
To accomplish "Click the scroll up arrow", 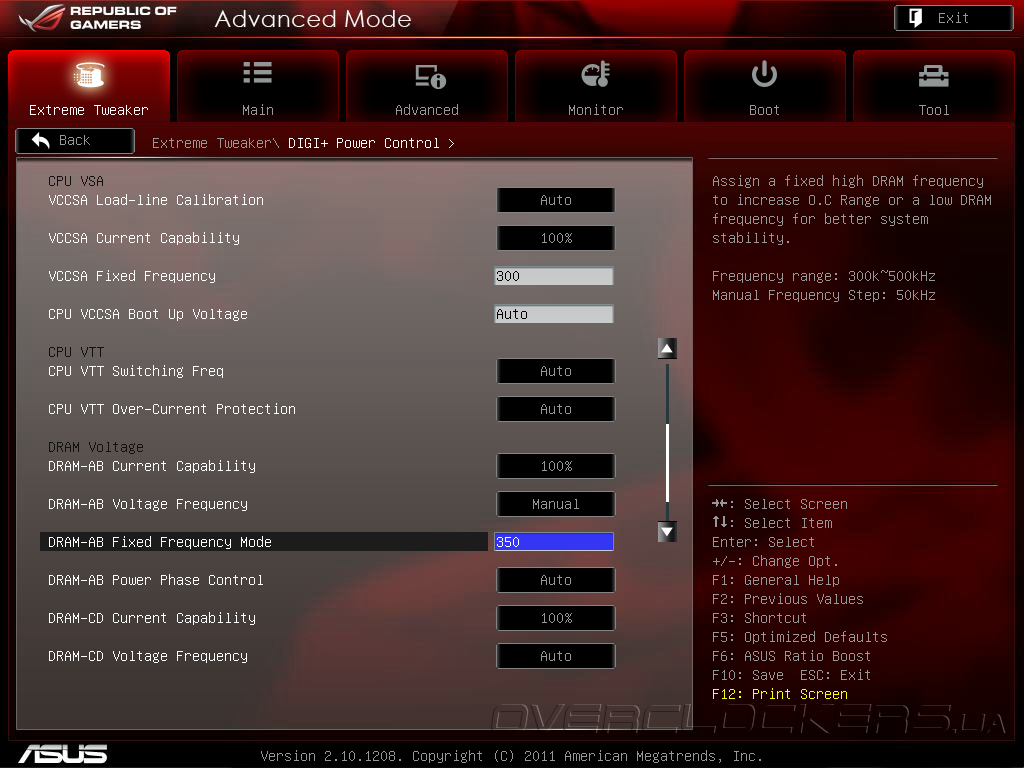I will coord(667,349).
